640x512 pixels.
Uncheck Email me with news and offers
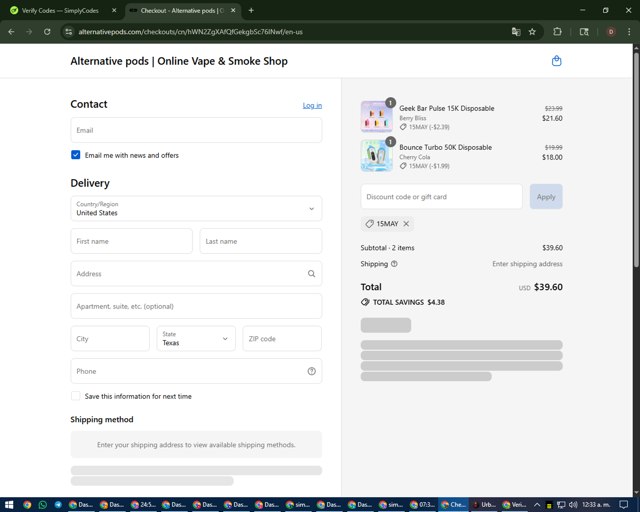tap(76, 155)
